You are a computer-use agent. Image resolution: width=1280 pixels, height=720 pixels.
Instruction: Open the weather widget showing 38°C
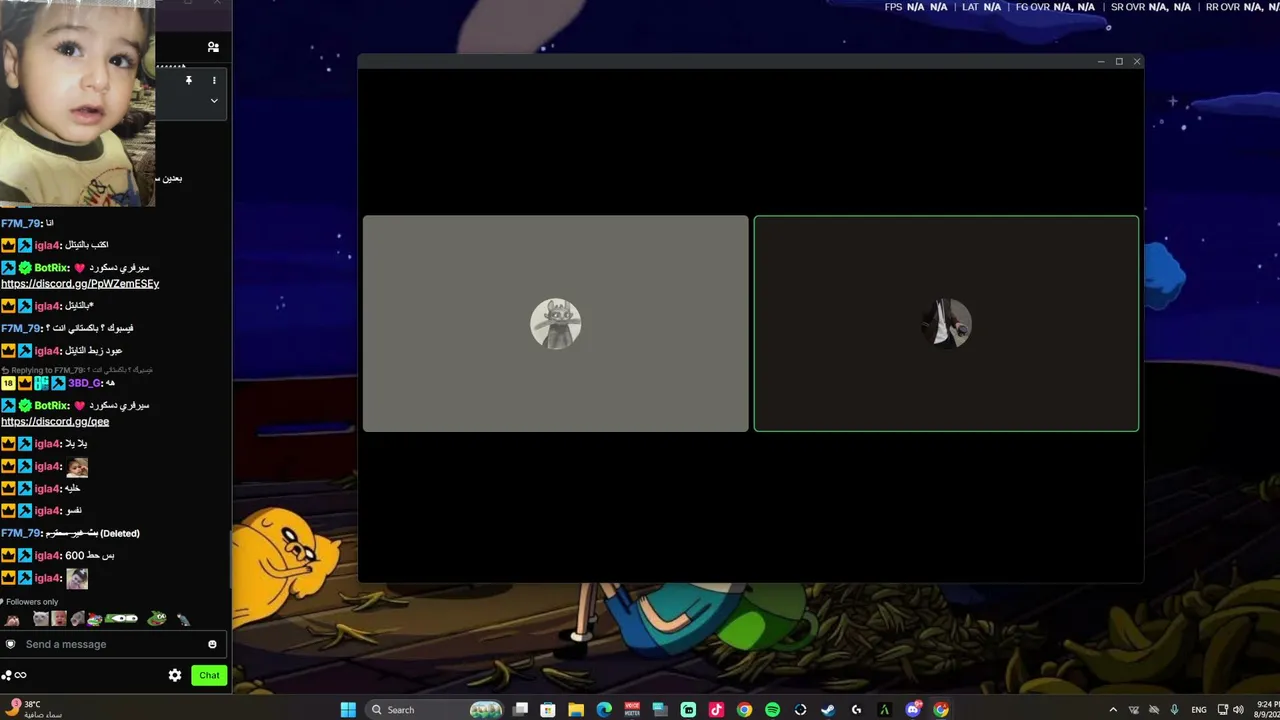[32, 709]
